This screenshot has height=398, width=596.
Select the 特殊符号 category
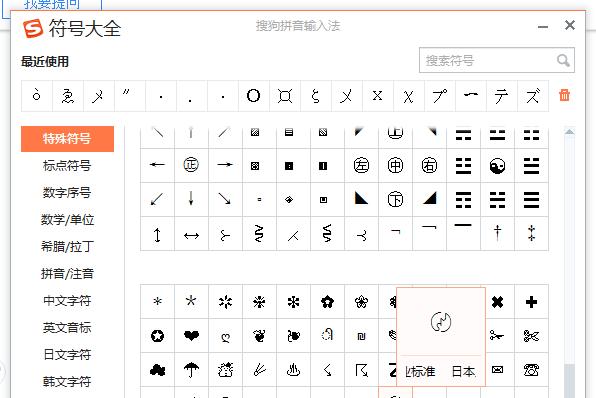(67, 139)
